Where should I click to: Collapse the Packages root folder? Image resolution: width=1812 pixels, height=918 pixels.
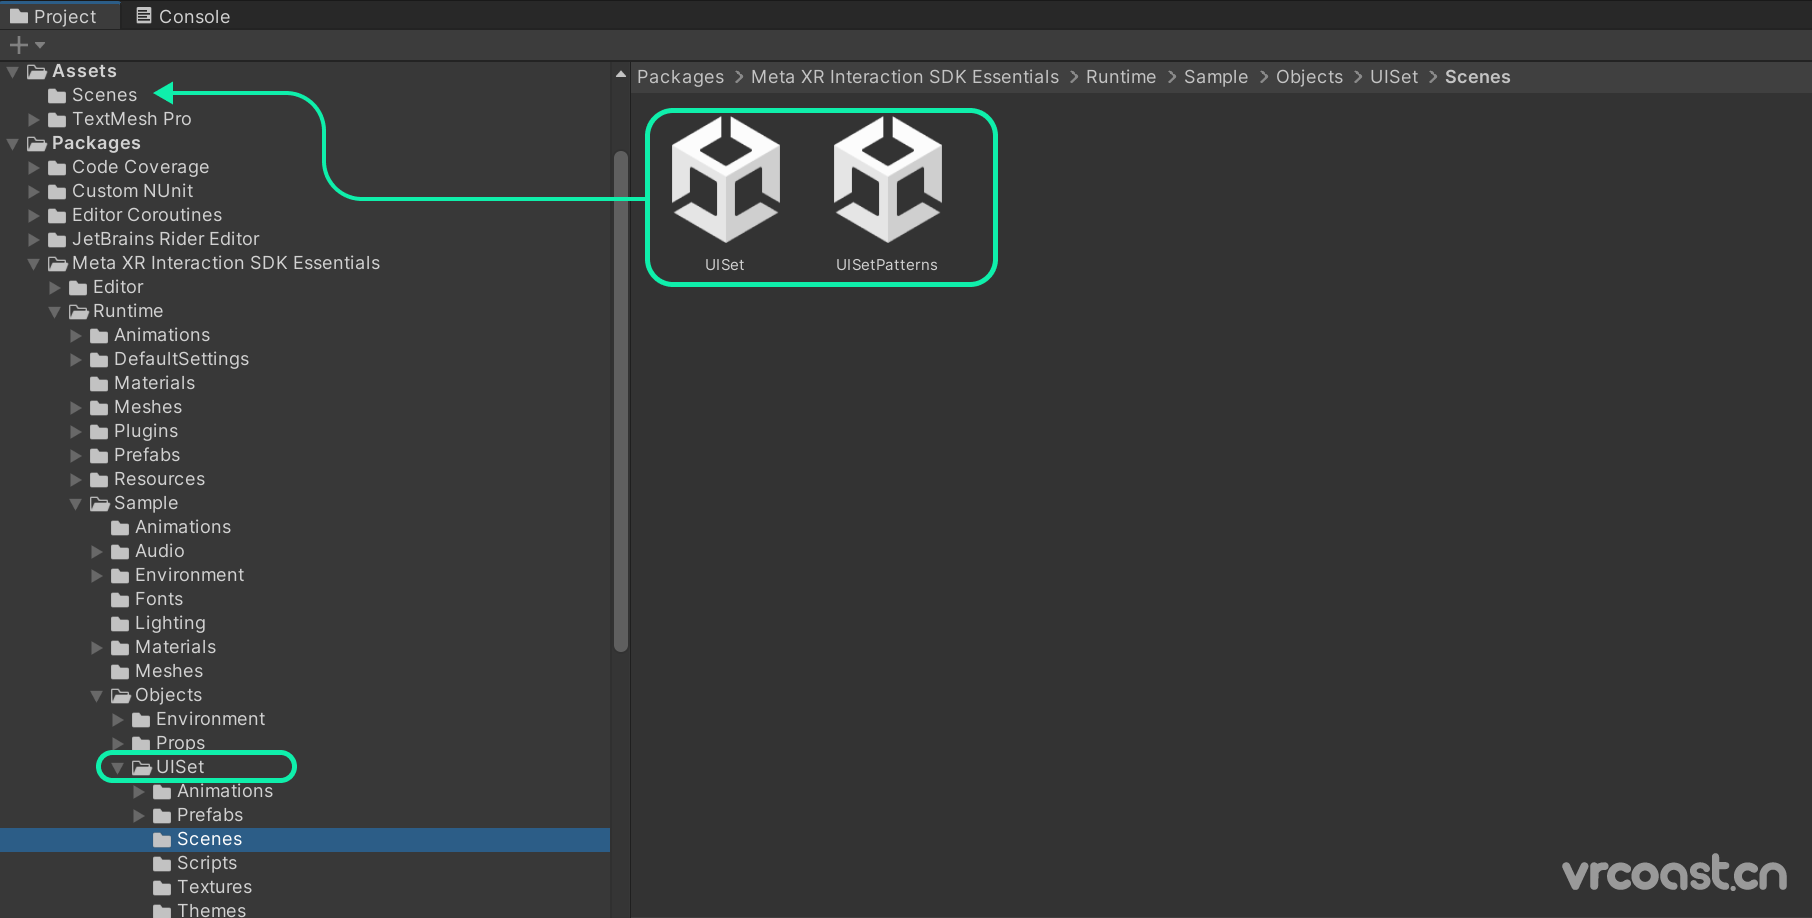(x=13, y=144)
